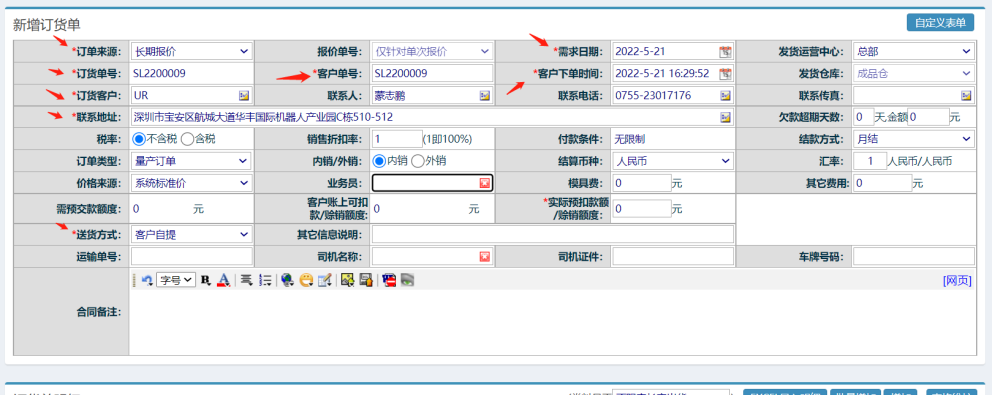The width and height of the screenshot is (992, 396).
Task: Clear the 业务员 field with red X icon
Action: 485,183
